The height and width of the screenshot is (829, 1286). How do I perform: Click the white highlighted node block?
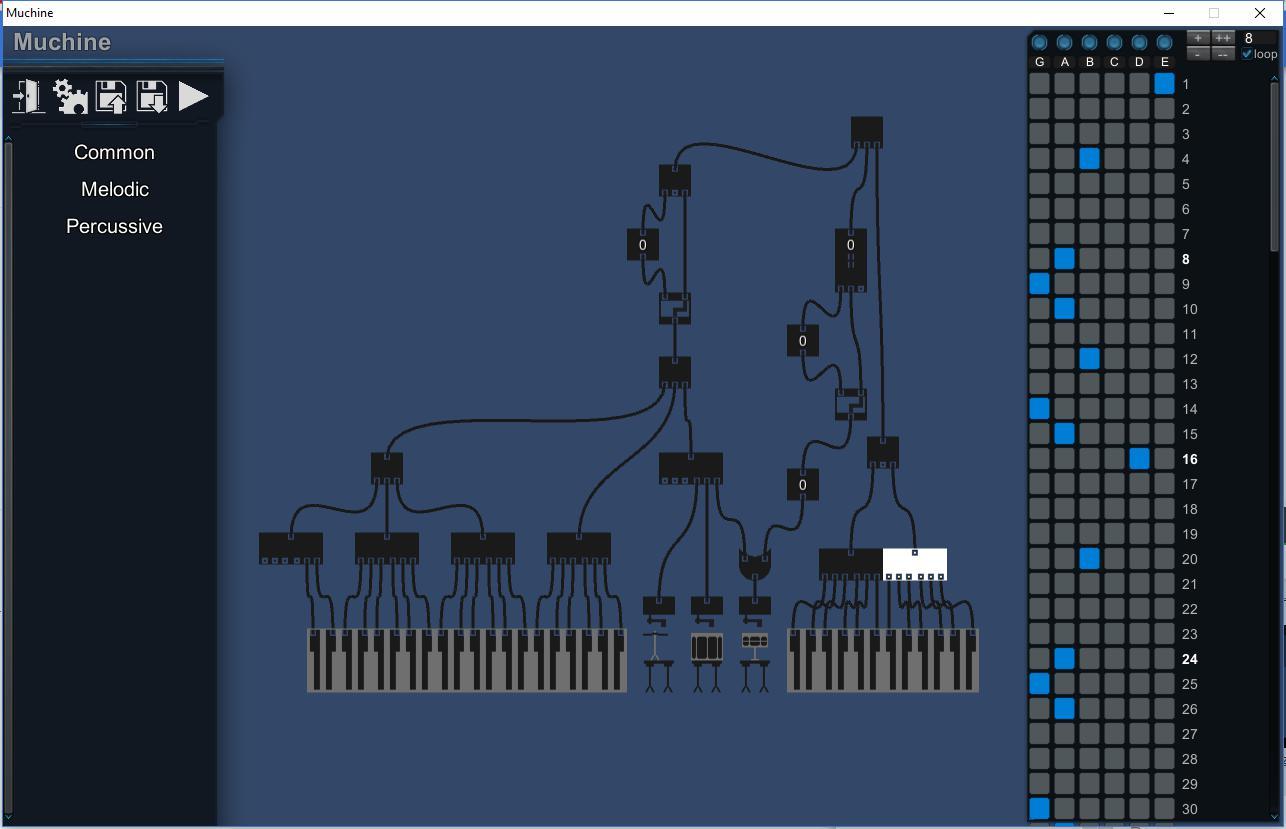(x=914, y=563)
